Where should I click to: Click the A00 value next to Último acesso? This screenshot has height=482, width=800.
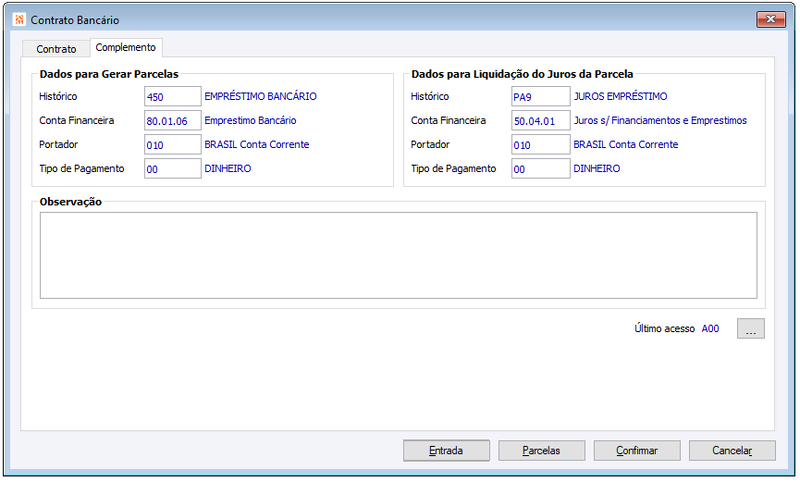[x=710, y=329]
